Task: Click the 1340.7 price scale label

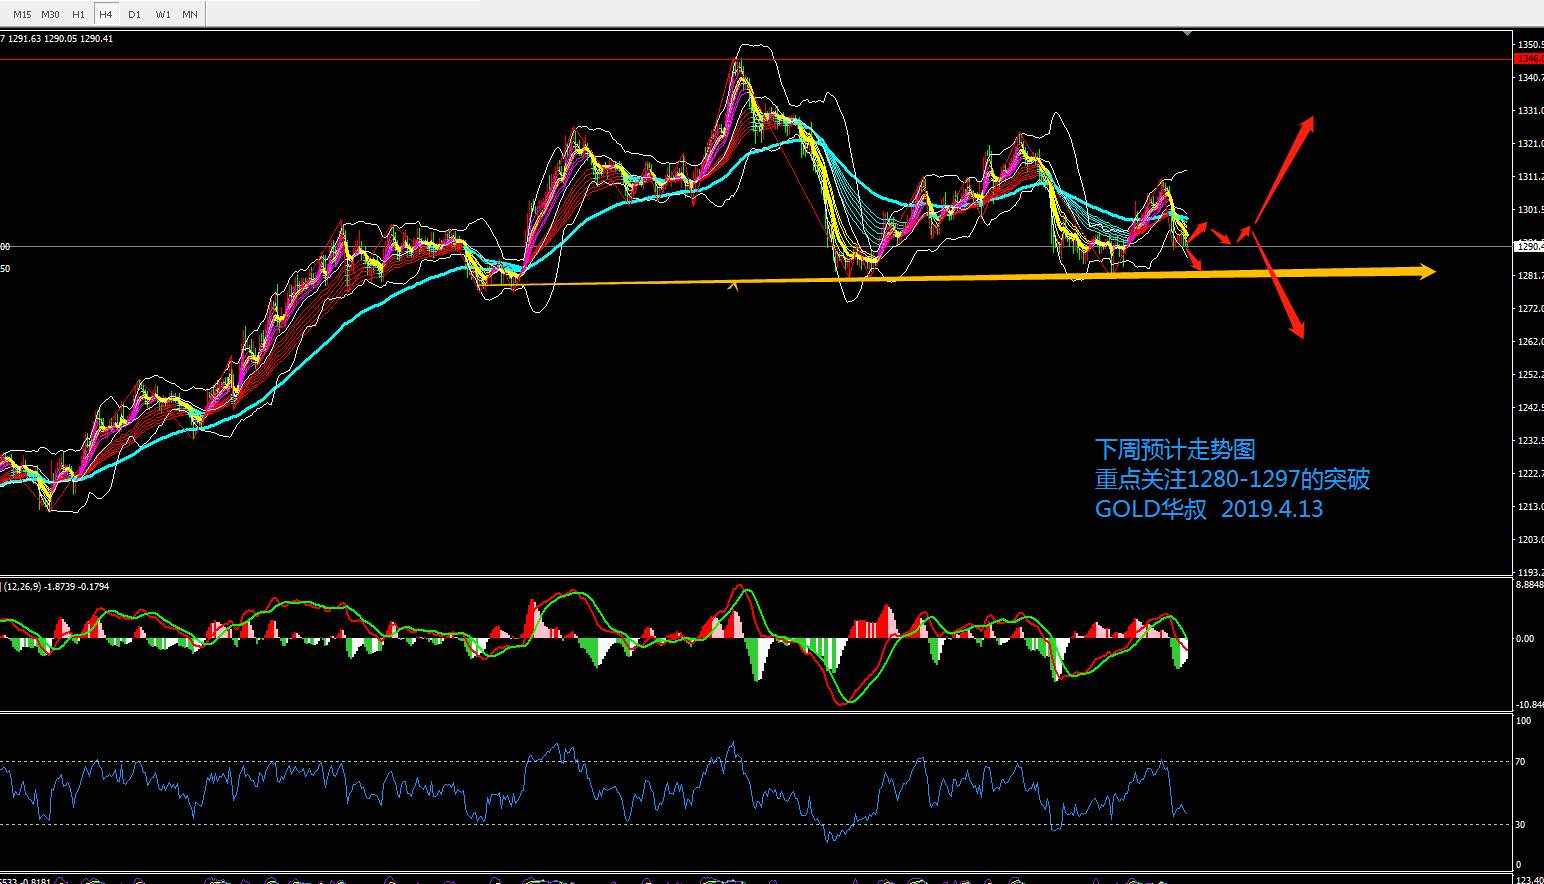Action: pyautogui.click(x=1530, y=78)
